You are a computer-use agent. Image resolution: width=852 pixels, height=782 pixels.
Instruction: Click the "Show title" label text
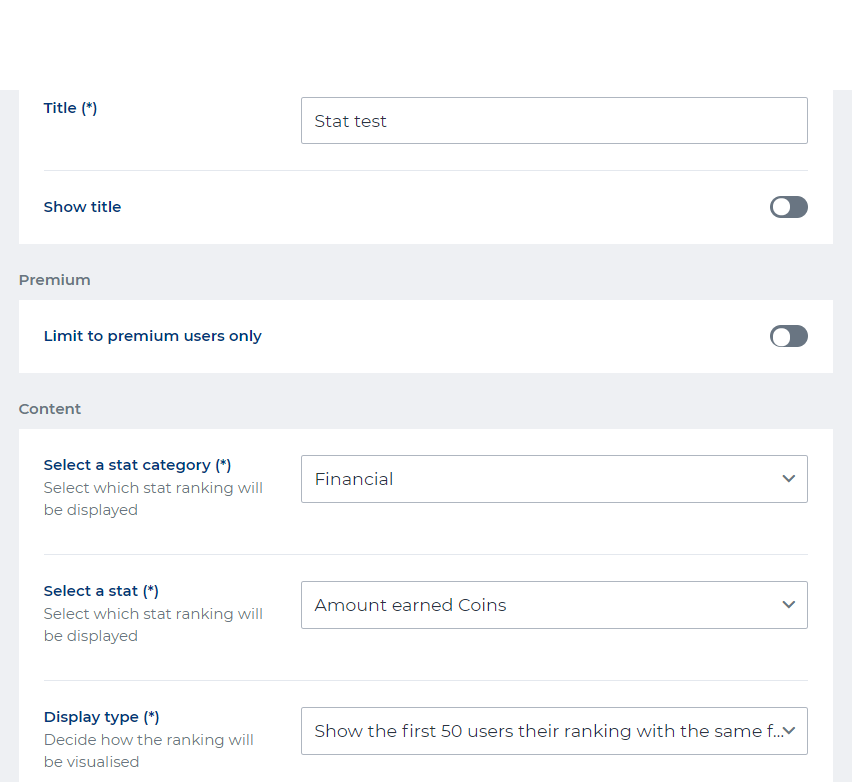82,207
